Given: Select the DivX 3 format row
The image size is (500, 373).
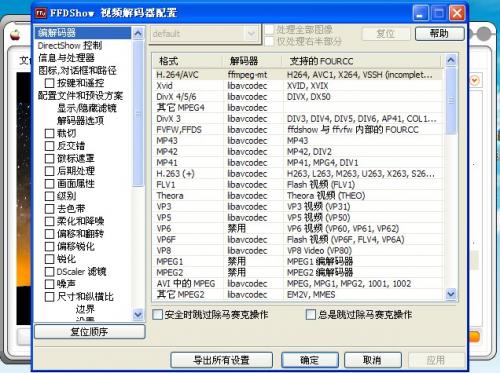Looking at the screenshot, I should [x=298, y=119].
